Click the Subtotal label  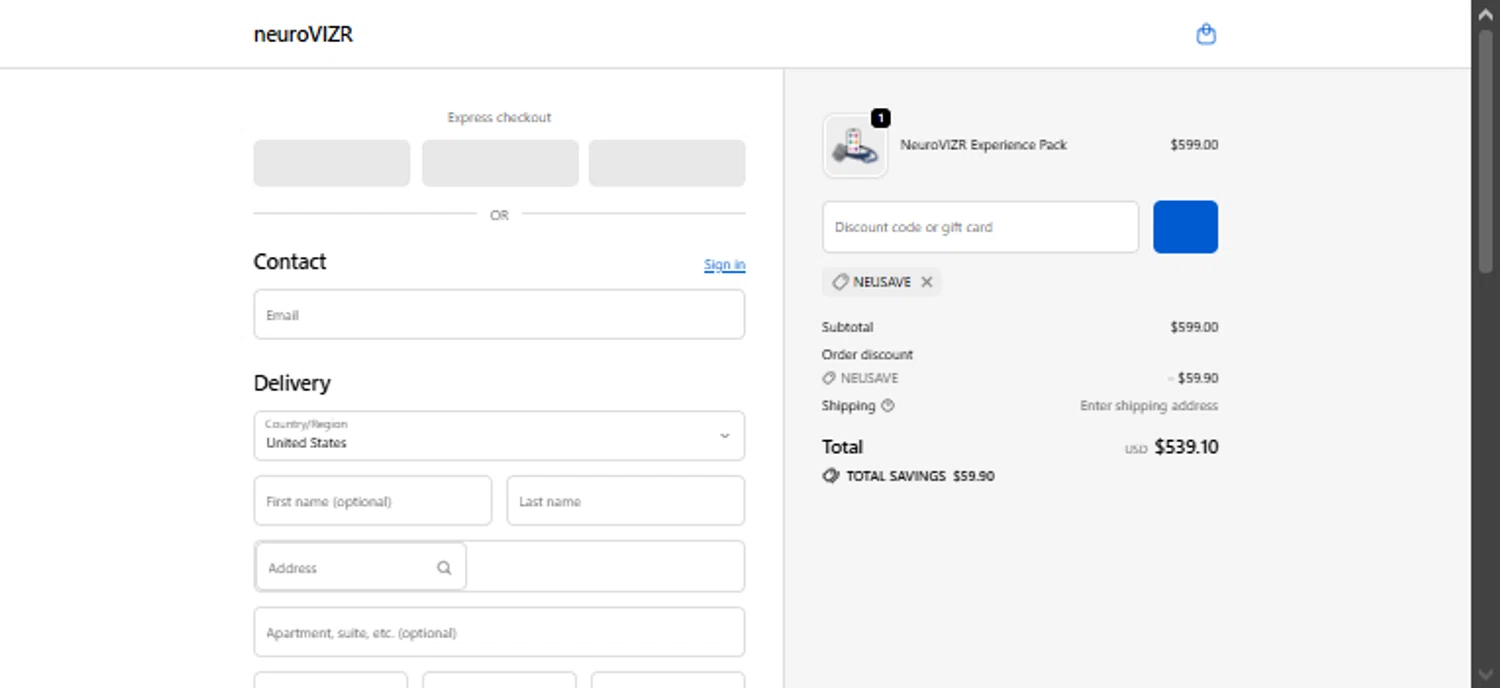click(847, 327)
